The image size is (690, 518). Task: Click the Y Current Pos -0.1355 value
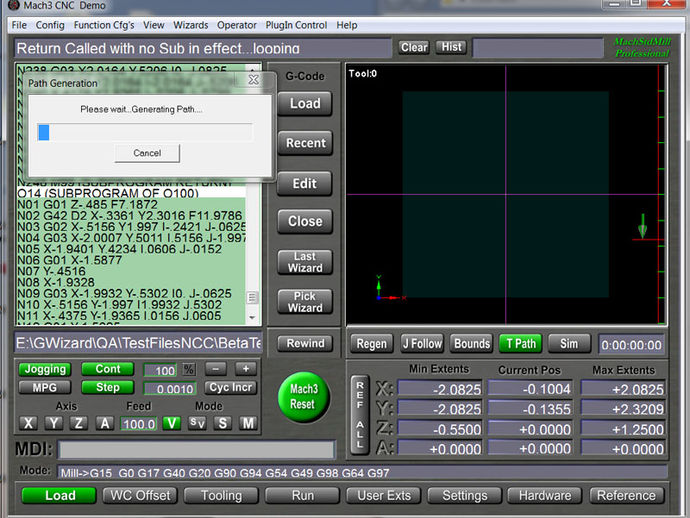tap(530, 409)
